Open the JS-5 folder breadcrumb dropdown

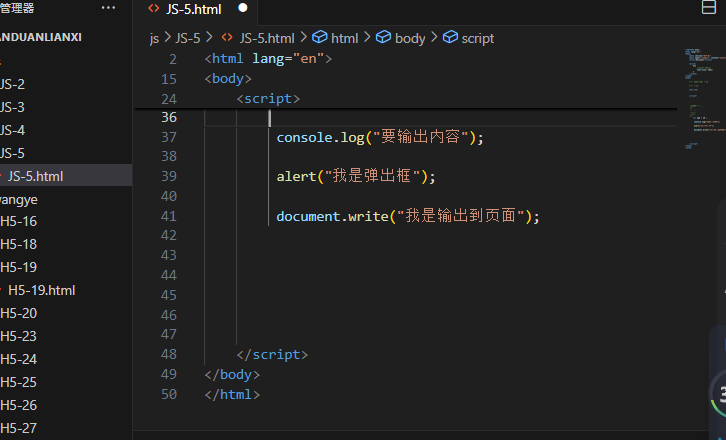186,38
